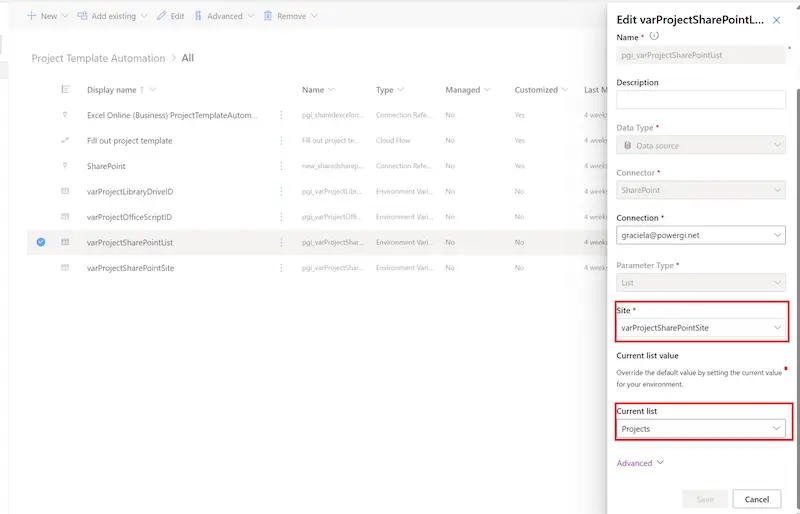
Task: Open more options for SharePoint row
Action: 281,166
